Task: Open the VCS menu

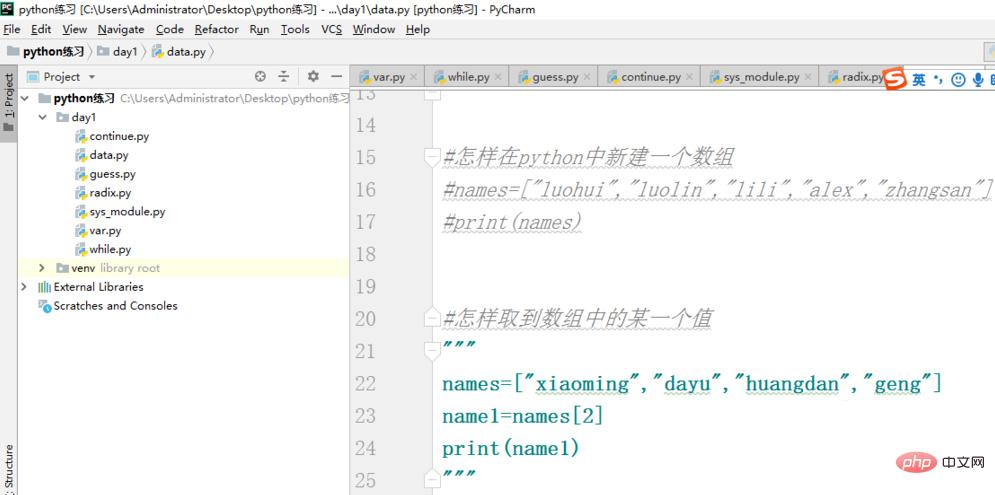Action: point(331,29)
